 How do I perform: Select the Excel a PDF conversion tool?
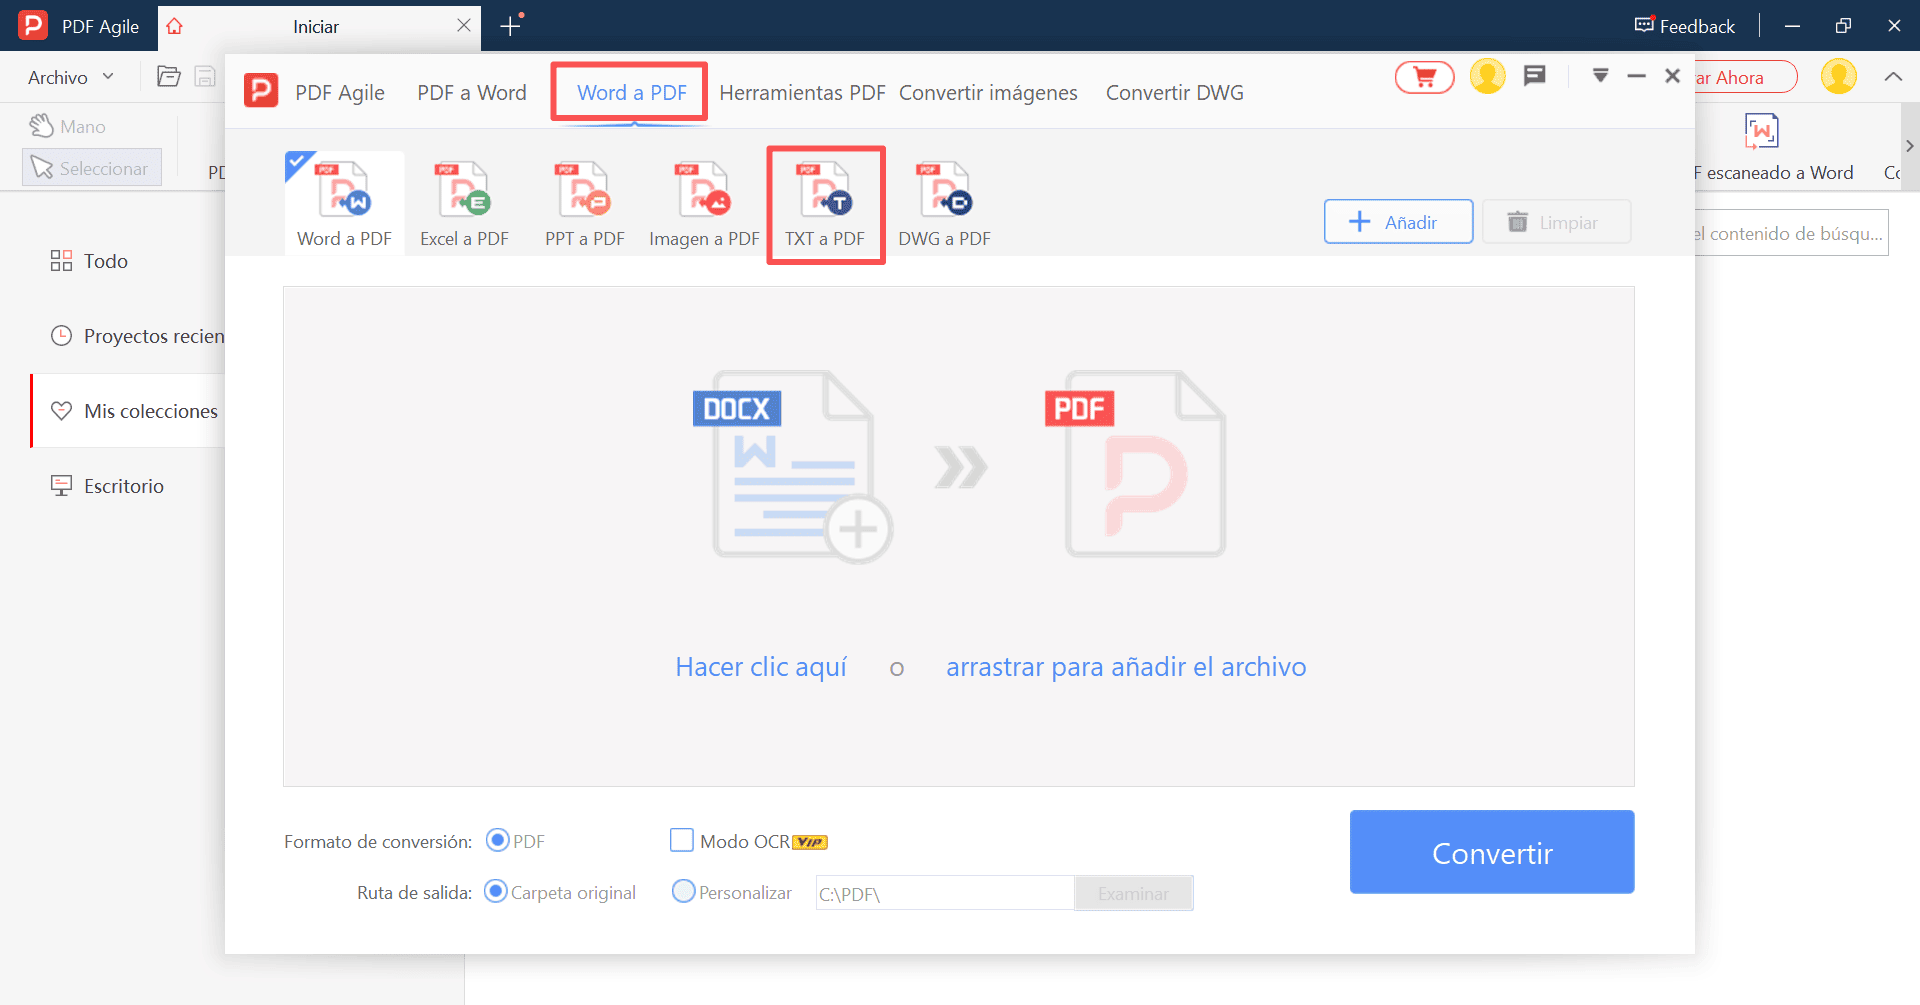(463, 202)
